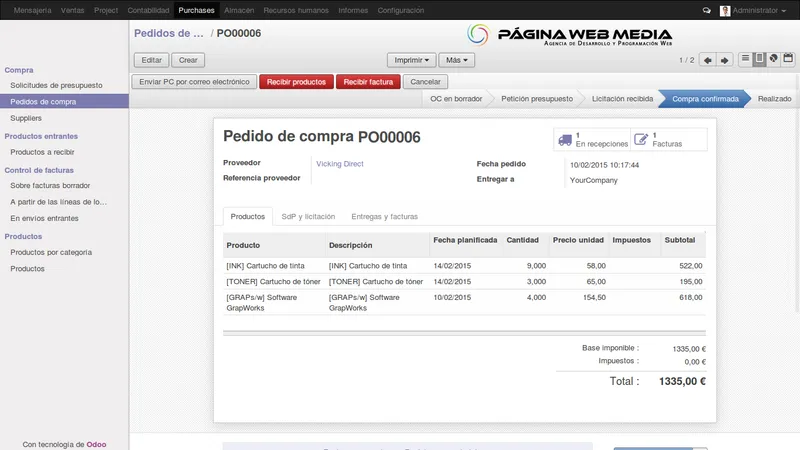Open Ventas menu
The width and height of the screenshot is (800, 450).
[x=72, y=10]
